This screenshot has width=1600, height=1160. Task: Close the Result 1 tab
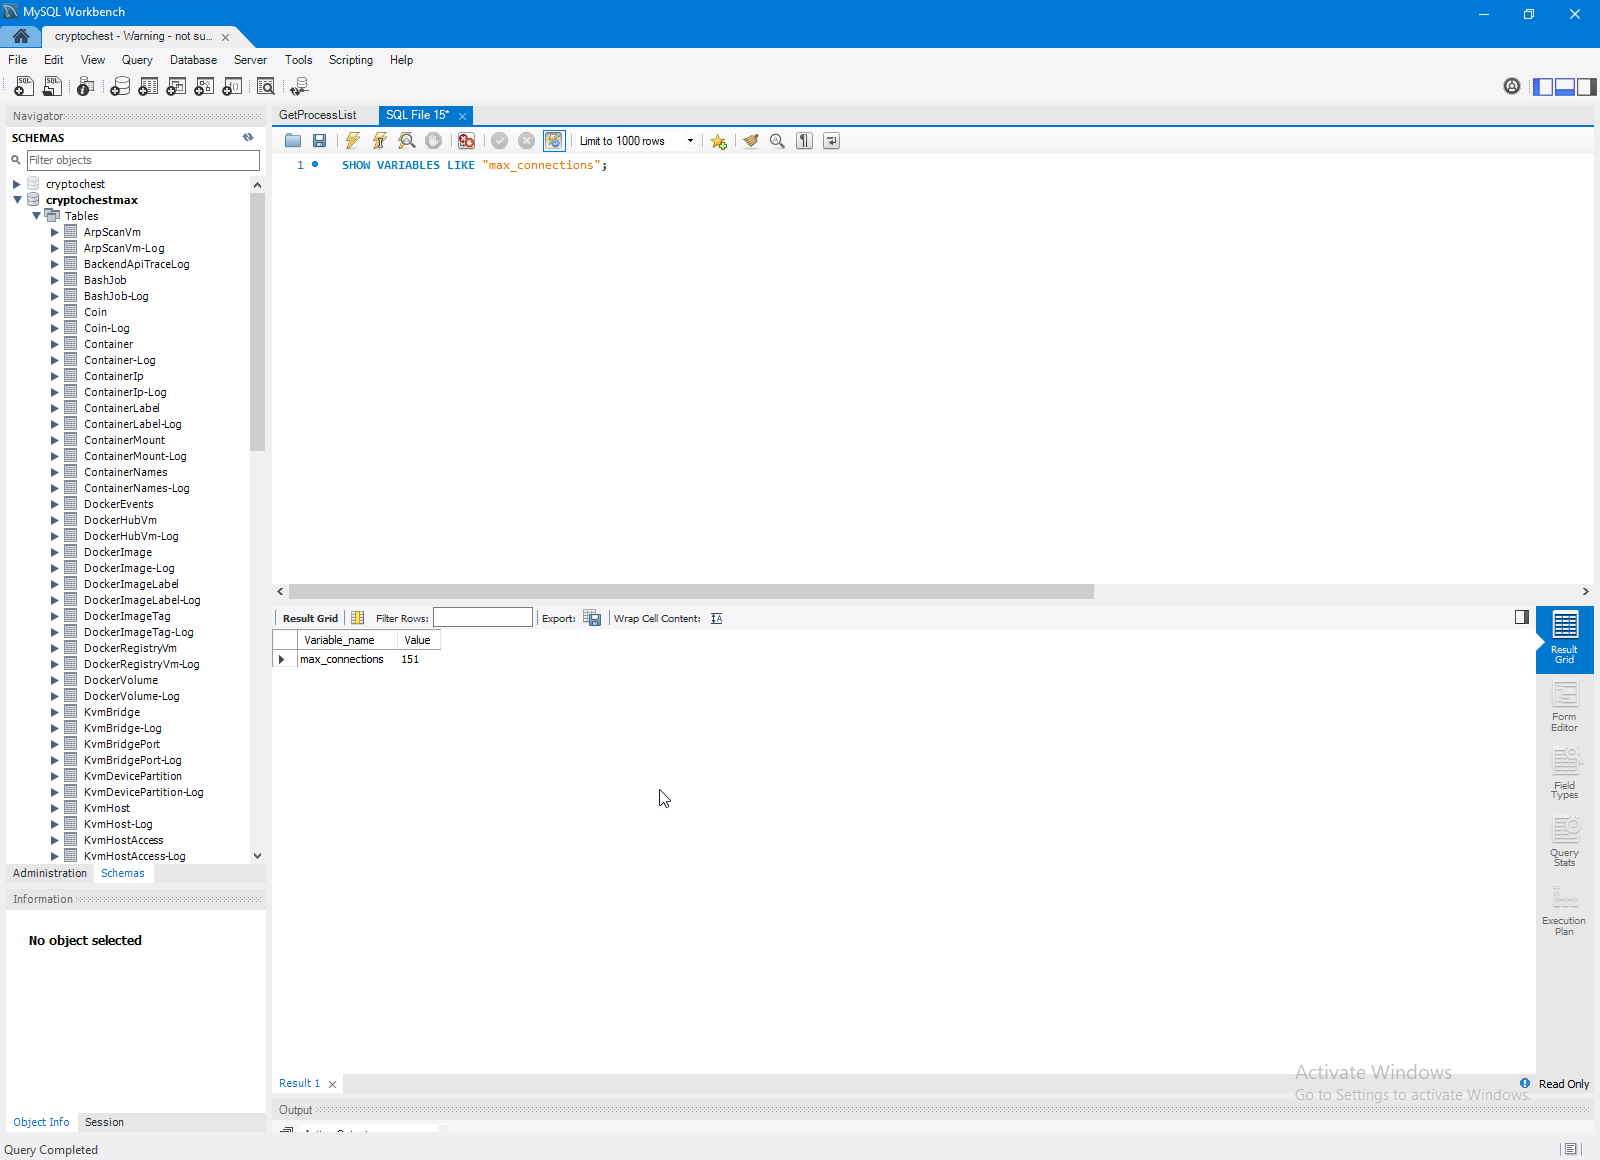(332, 1084)
